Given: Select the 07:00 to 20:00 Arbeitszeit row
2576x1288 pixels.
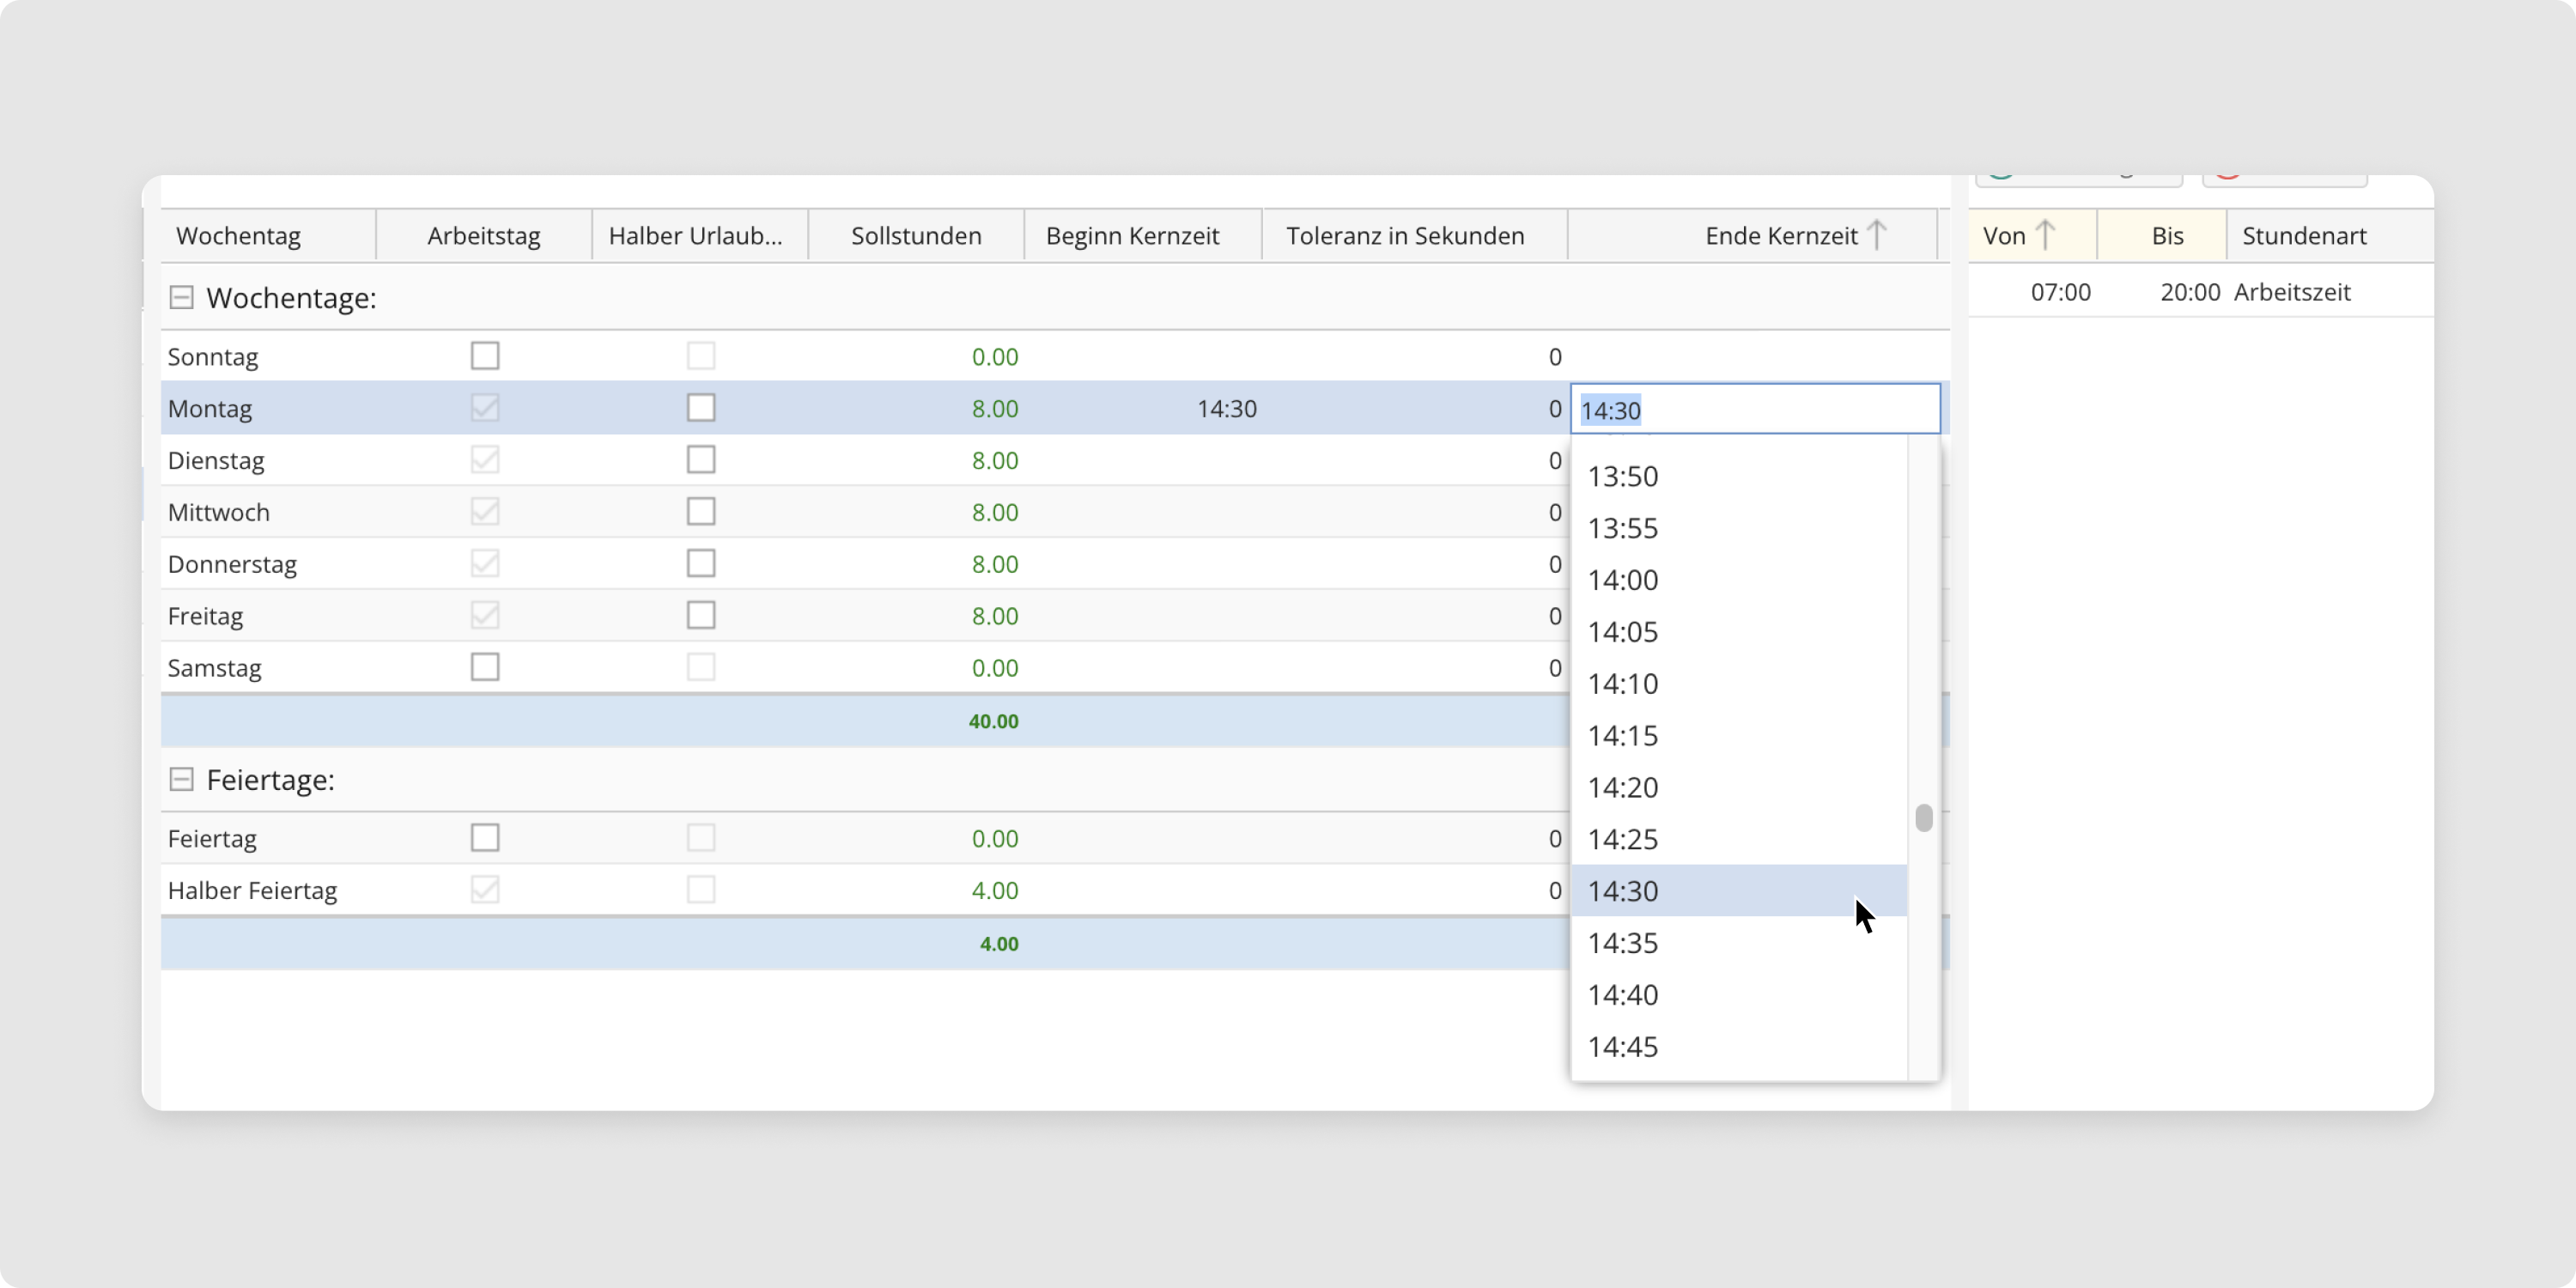Looking at the screenshot, I should point(2200,292).
